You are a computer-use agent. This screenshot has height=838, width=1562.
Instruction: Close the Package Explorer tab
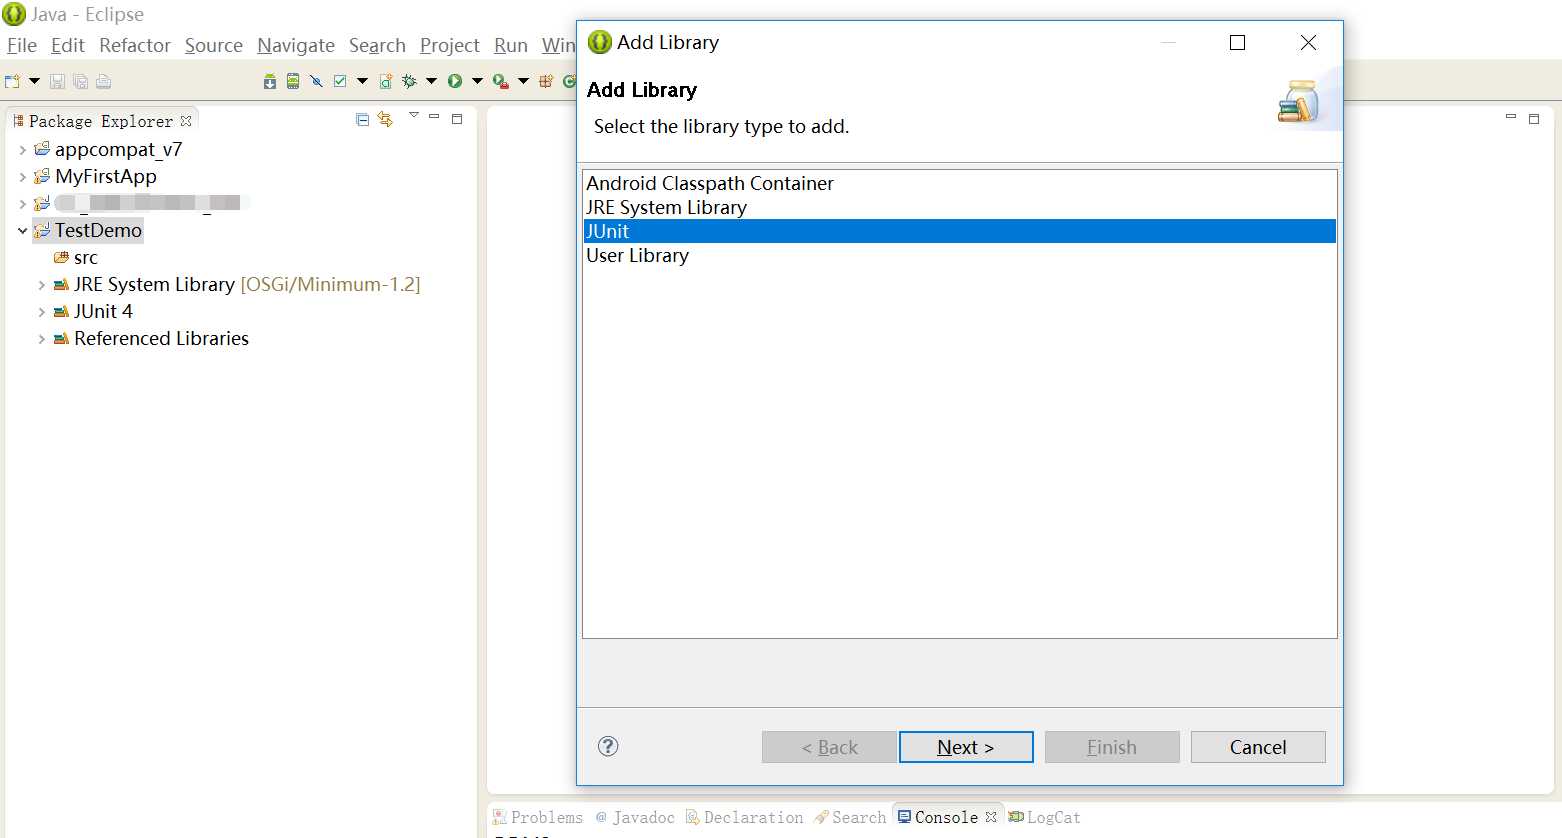click(186, 121)
